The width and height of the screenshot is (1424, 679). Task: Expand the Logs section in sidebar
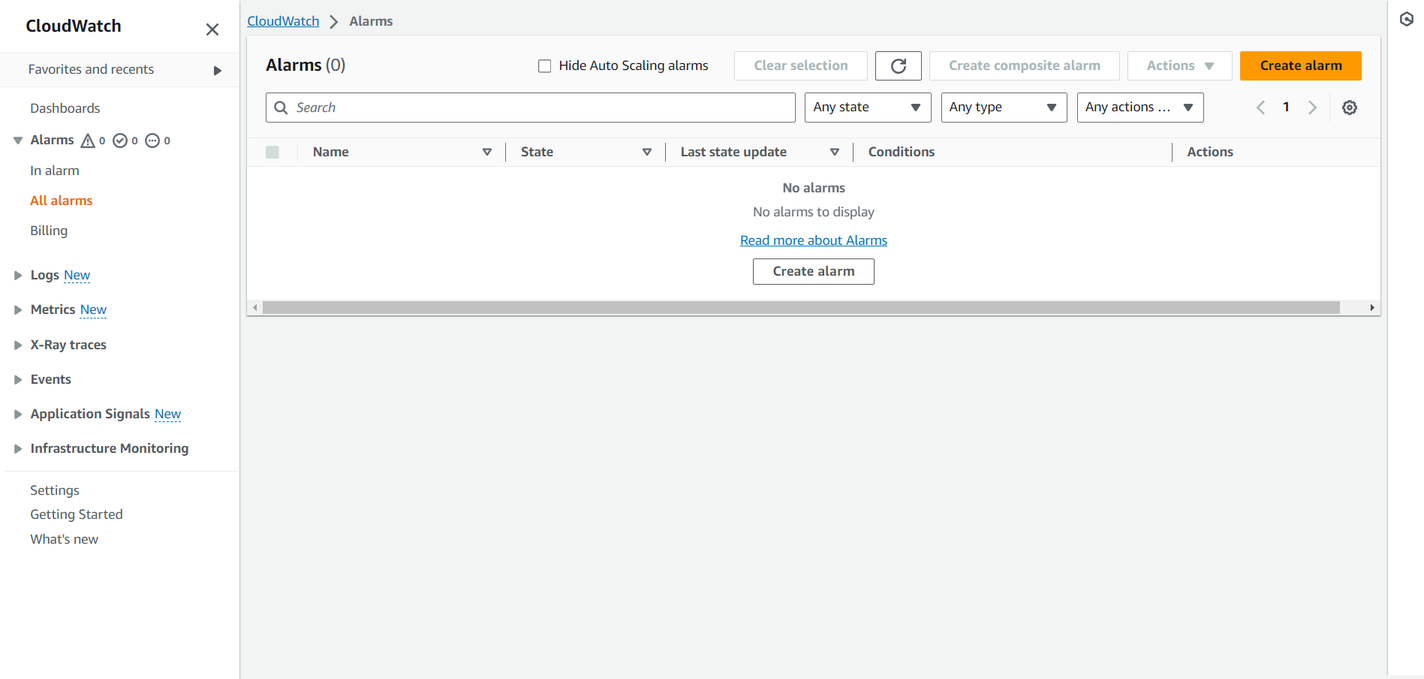tap(18, 275)
